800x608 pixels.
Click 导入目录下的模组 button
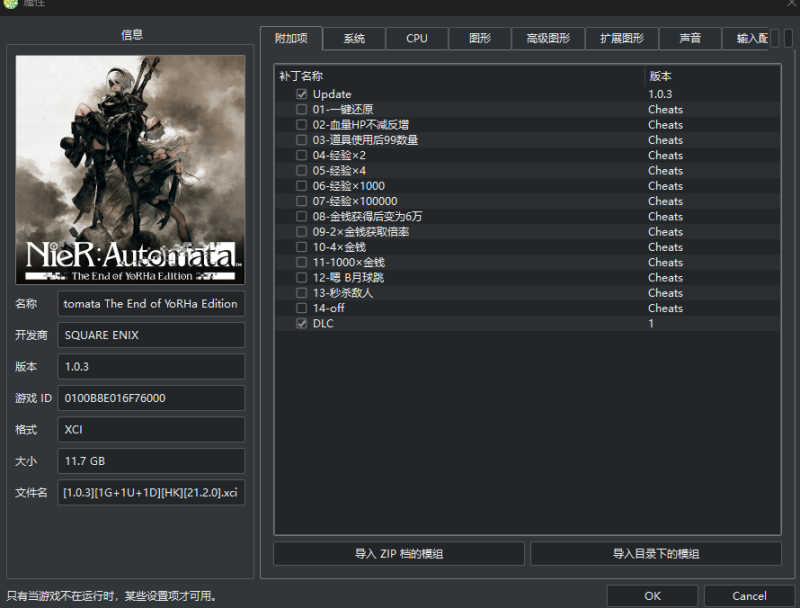tap(656, 553)
